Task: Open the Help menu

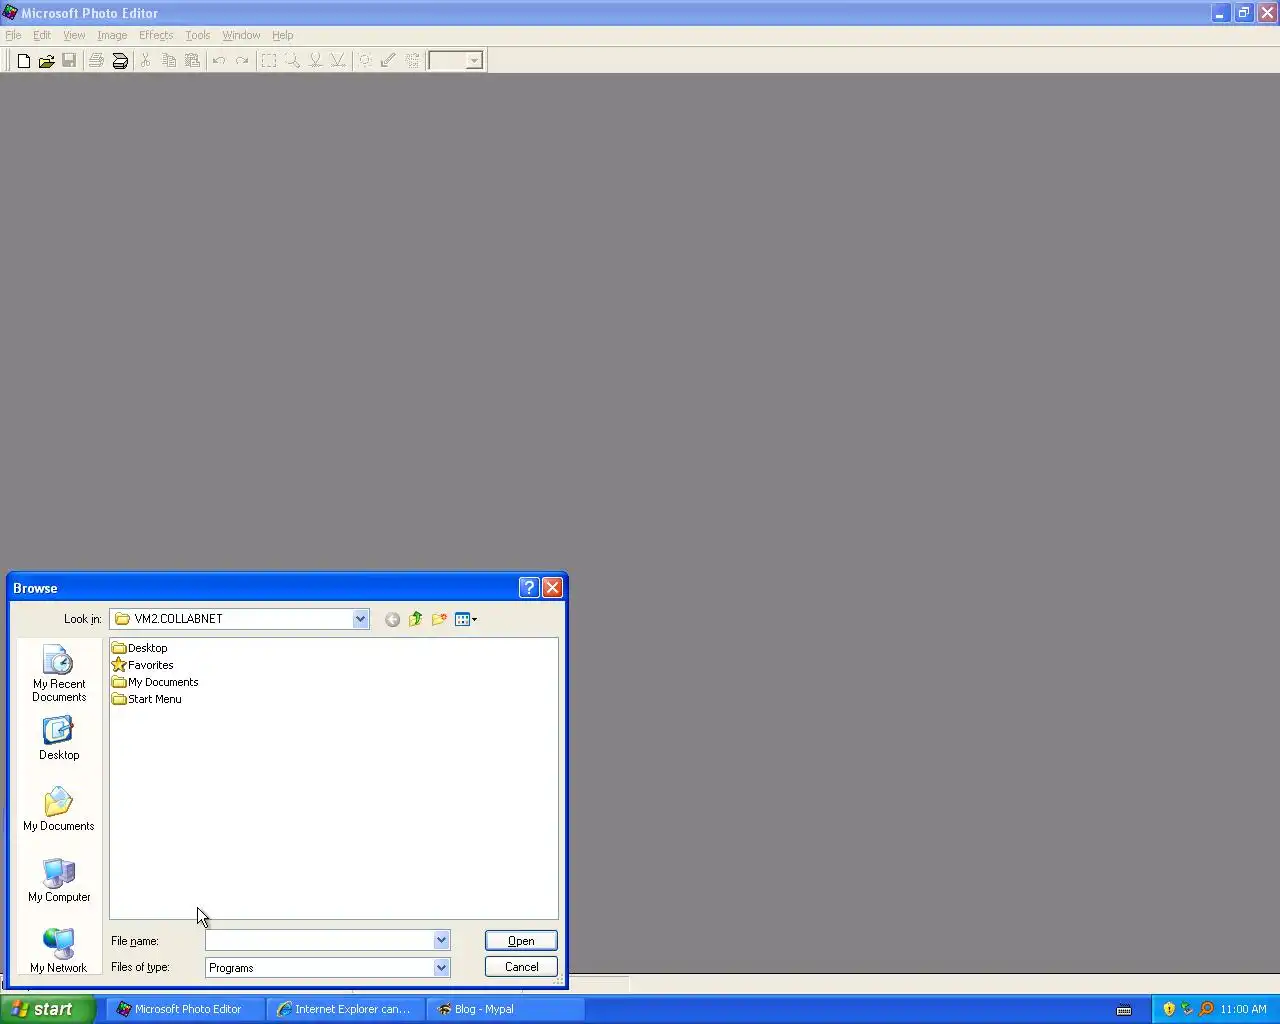Action: pyautogui.click(x=283, y=35)
